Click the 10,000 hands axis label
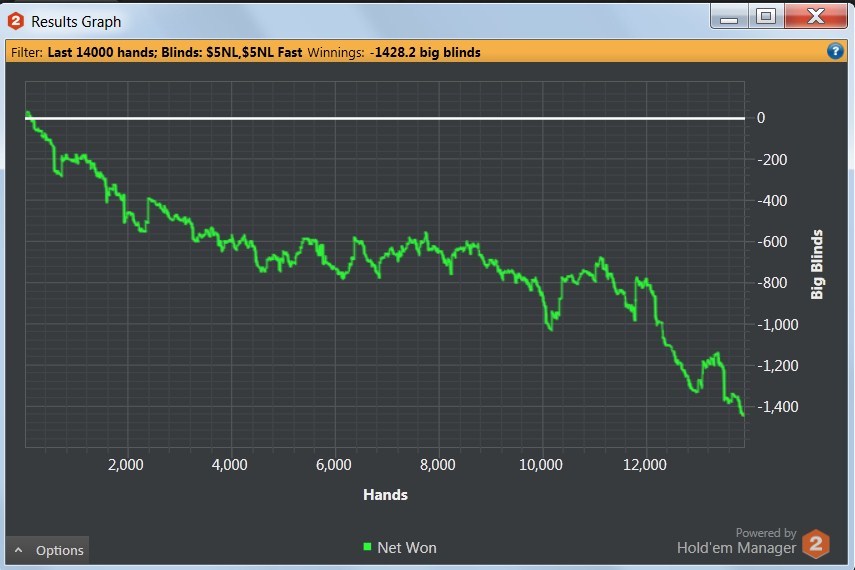The width and height of the screenshot is (855, 570). coord(541,465)
